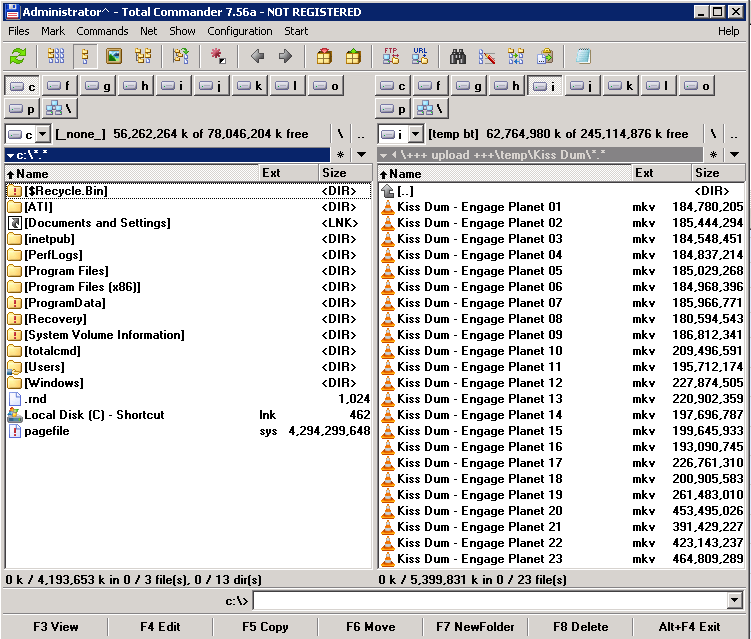Open right panel directory history arrow

click(x=734, y=155)
